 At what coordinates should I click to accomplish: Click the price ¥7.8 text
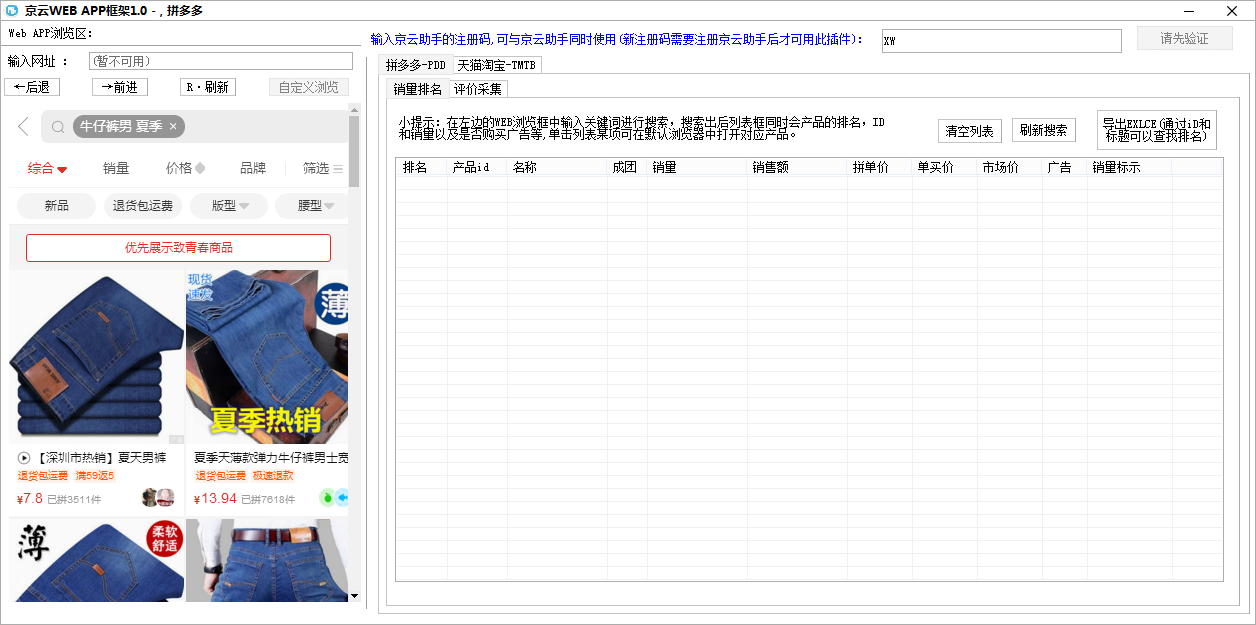[30, 498]
